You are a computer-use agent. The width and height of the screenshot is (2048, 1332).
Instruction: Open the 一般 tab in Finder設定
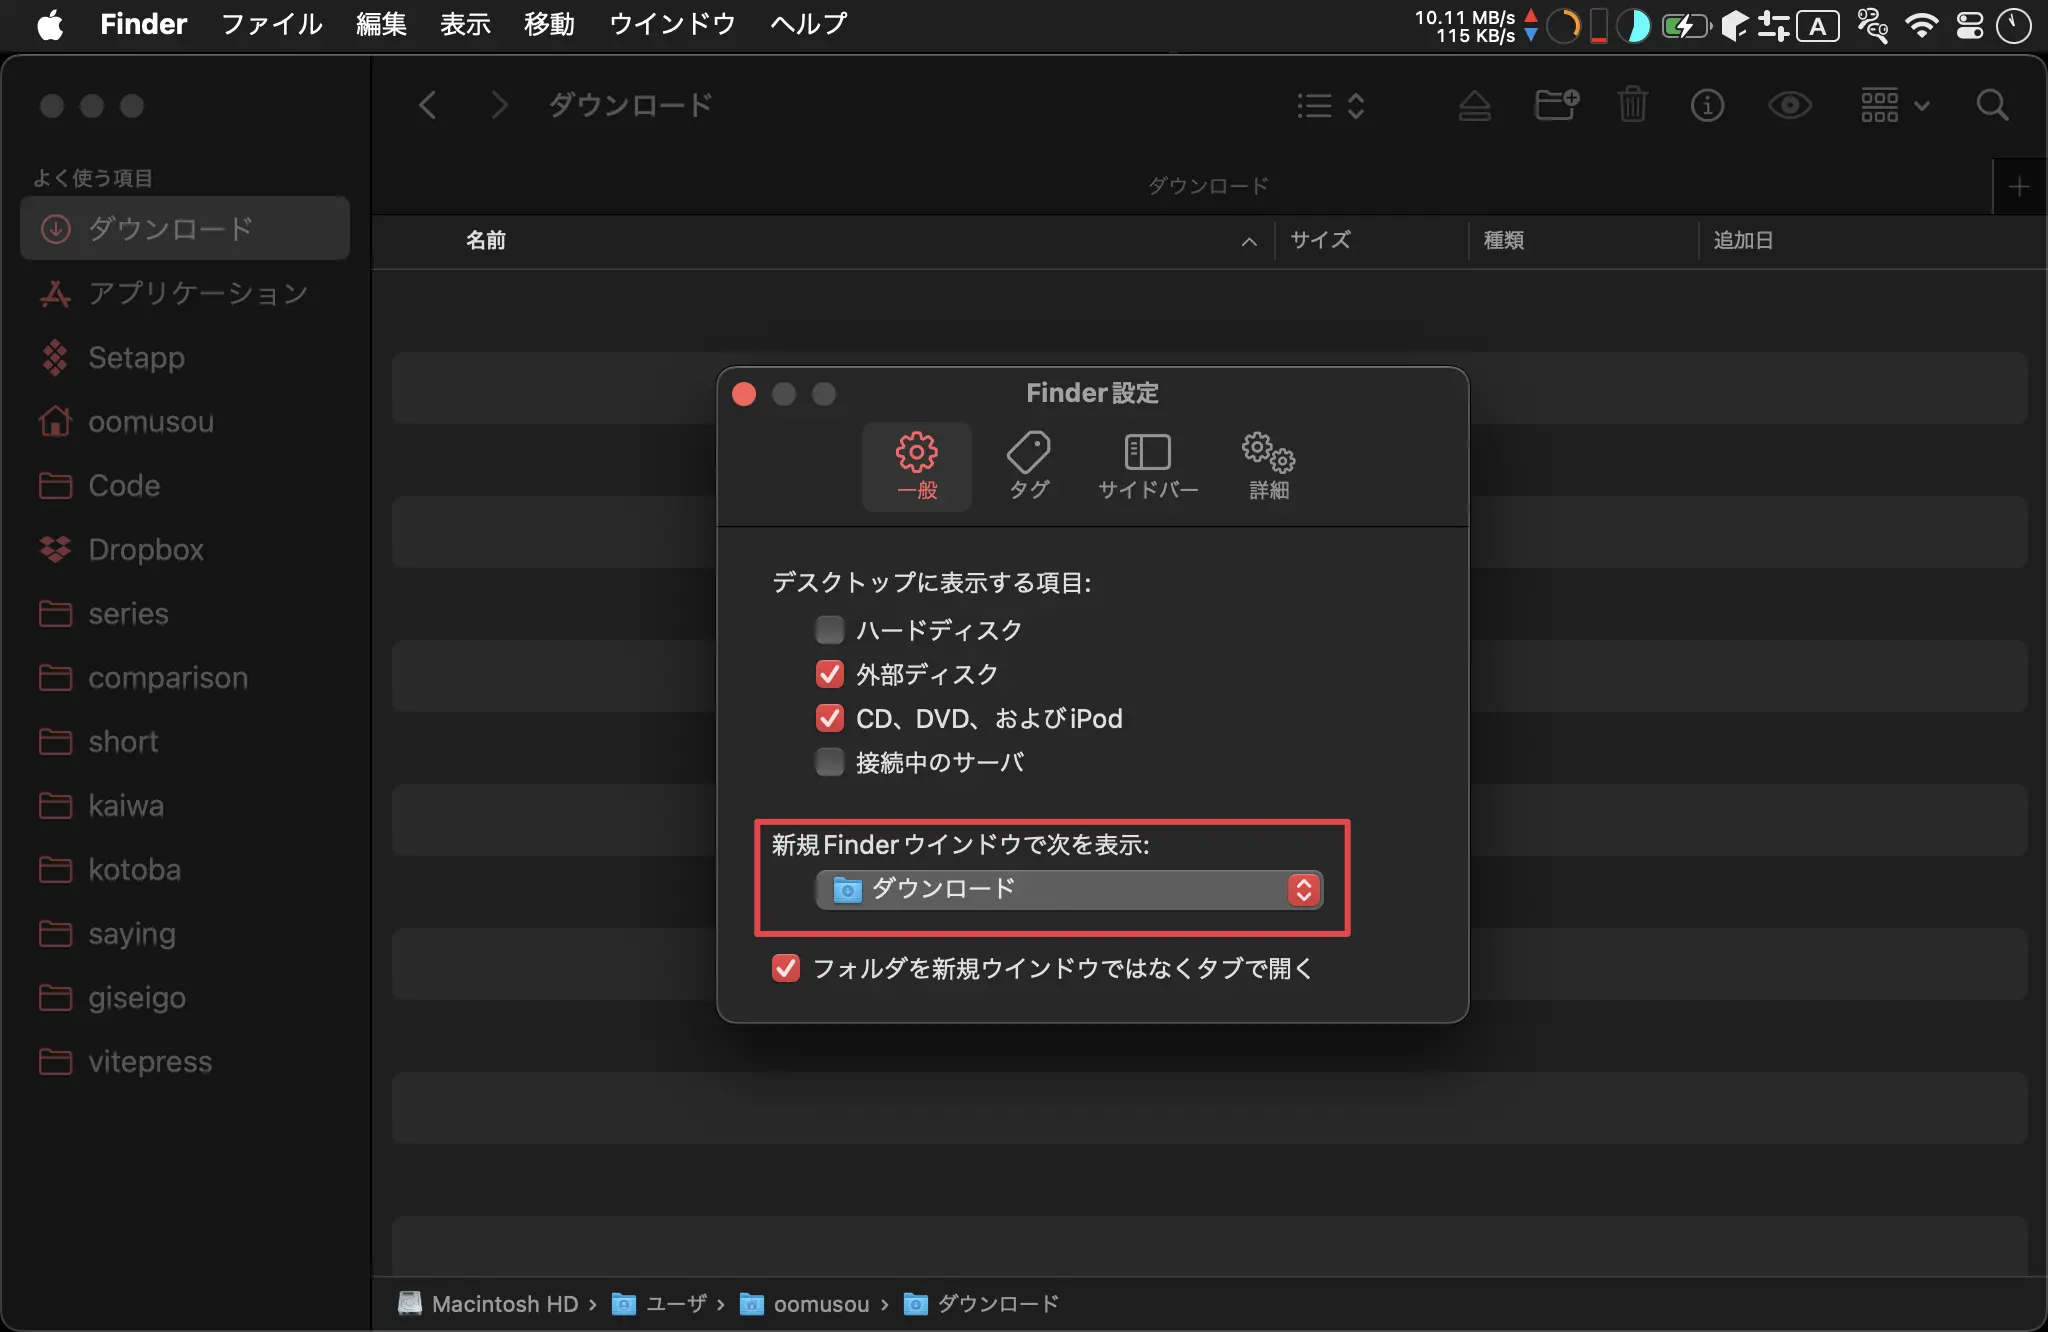pos(917,466)
